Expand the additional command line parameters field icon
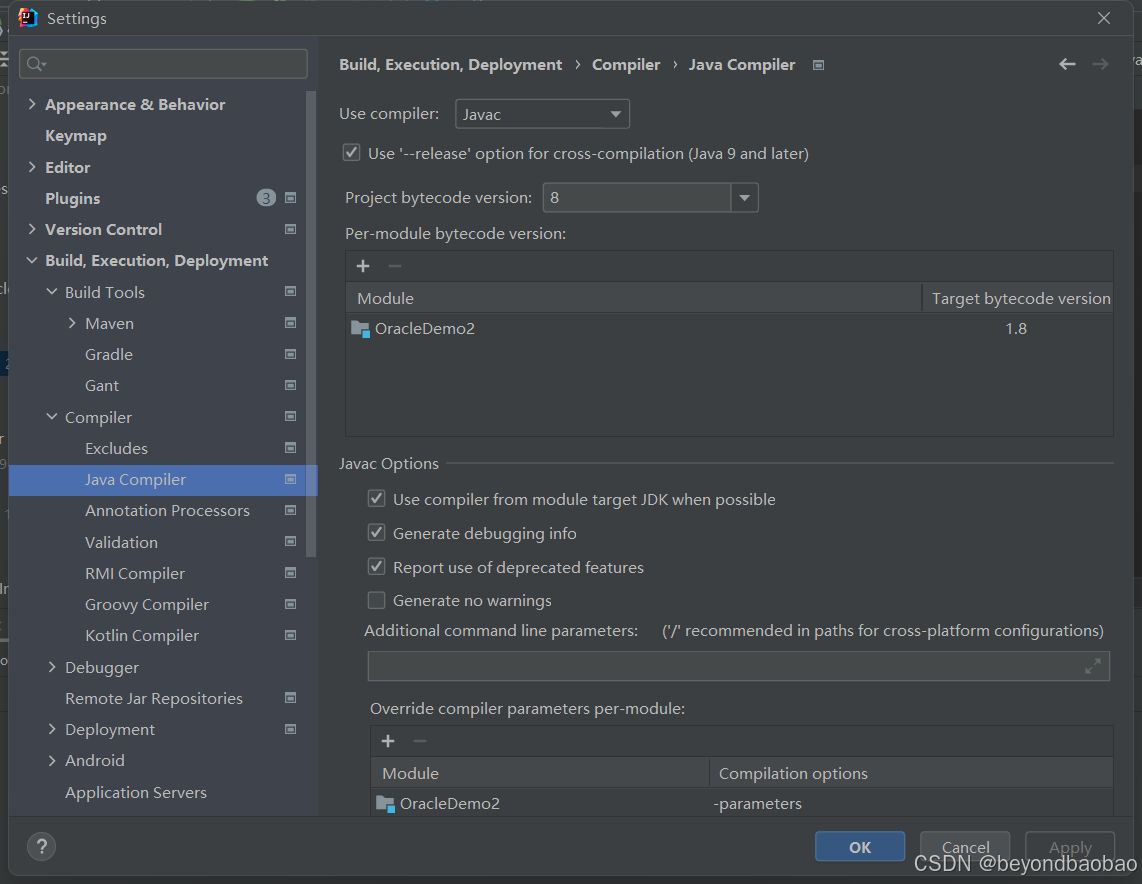 click(1092, 666)
